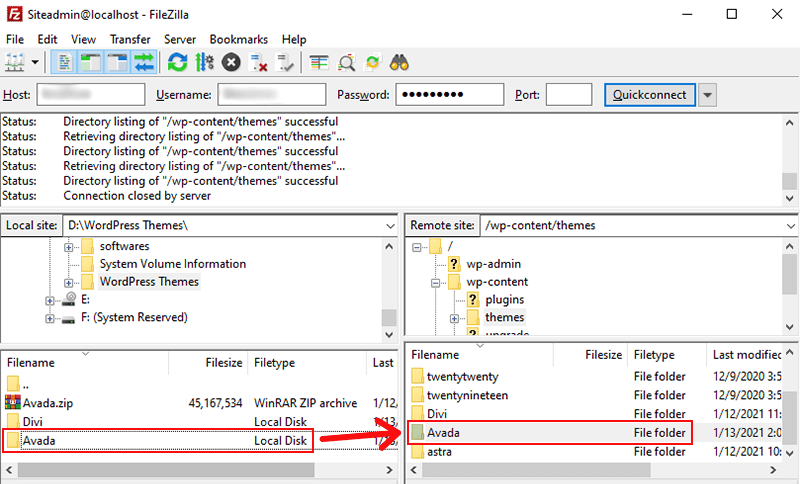This screenshot has width=800, height=484.
Task: Select System Volume Information folder
Action: [x=172, y=264]
